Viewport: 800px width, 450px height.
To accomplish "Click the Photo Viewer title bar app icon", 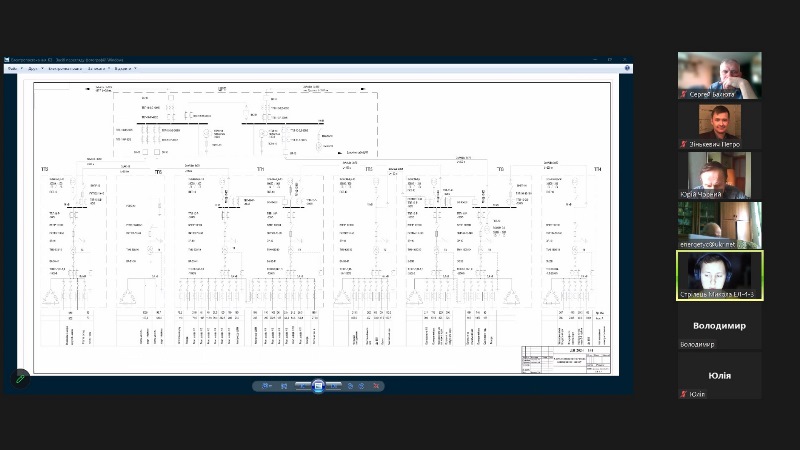I will [7, 60].
